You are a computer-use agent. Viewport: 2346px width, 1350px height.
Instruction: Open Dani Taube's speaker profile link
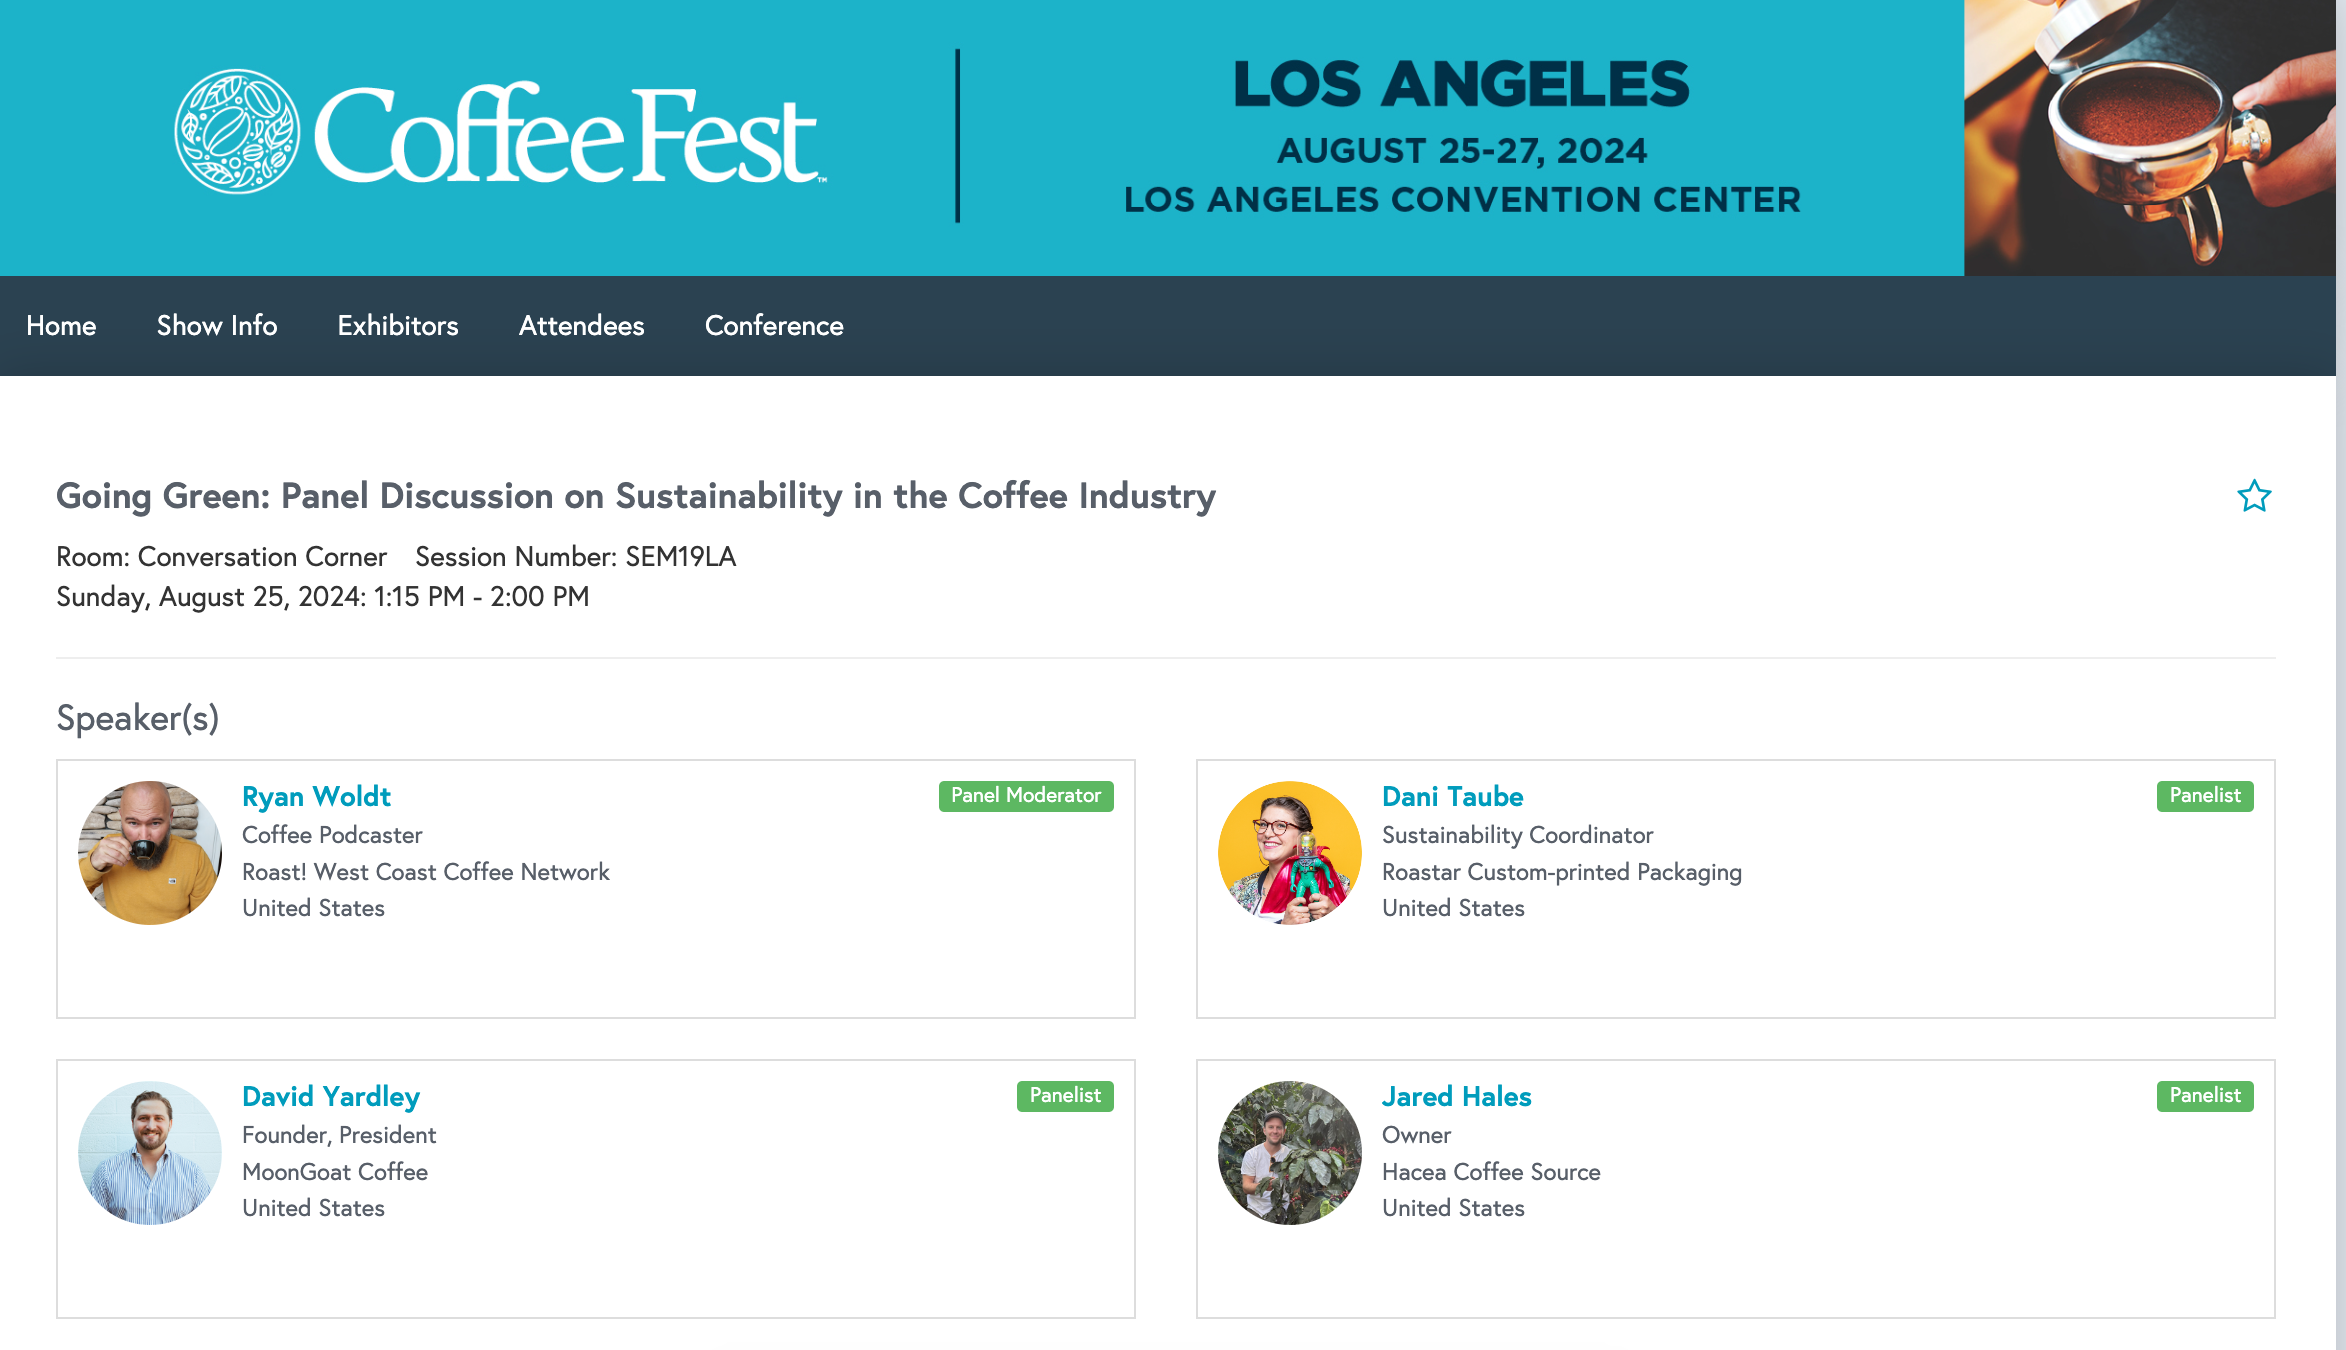(x=1452, y=796)
